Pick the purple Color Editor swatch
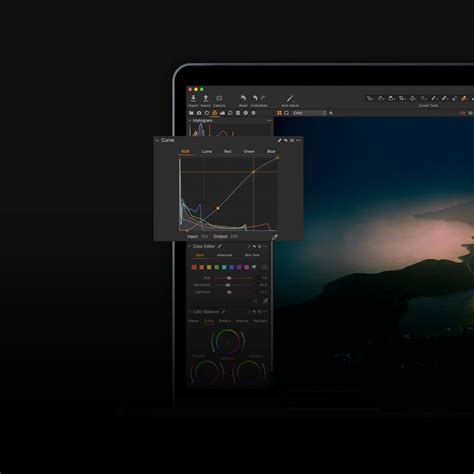Image resolution: width=474 pixels, height=474 pixels. (239, 267)
